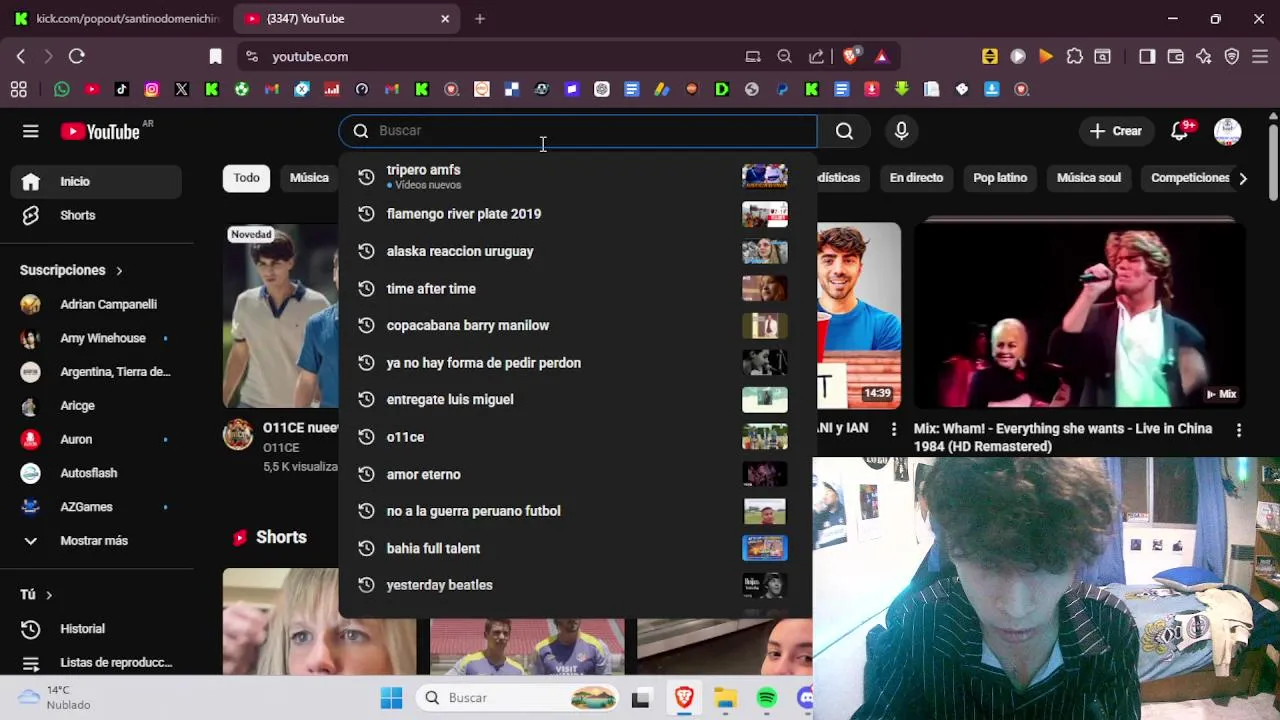1280x720 pixels.
Task: Expand the Tú section
Action: (x=36, y=595)
